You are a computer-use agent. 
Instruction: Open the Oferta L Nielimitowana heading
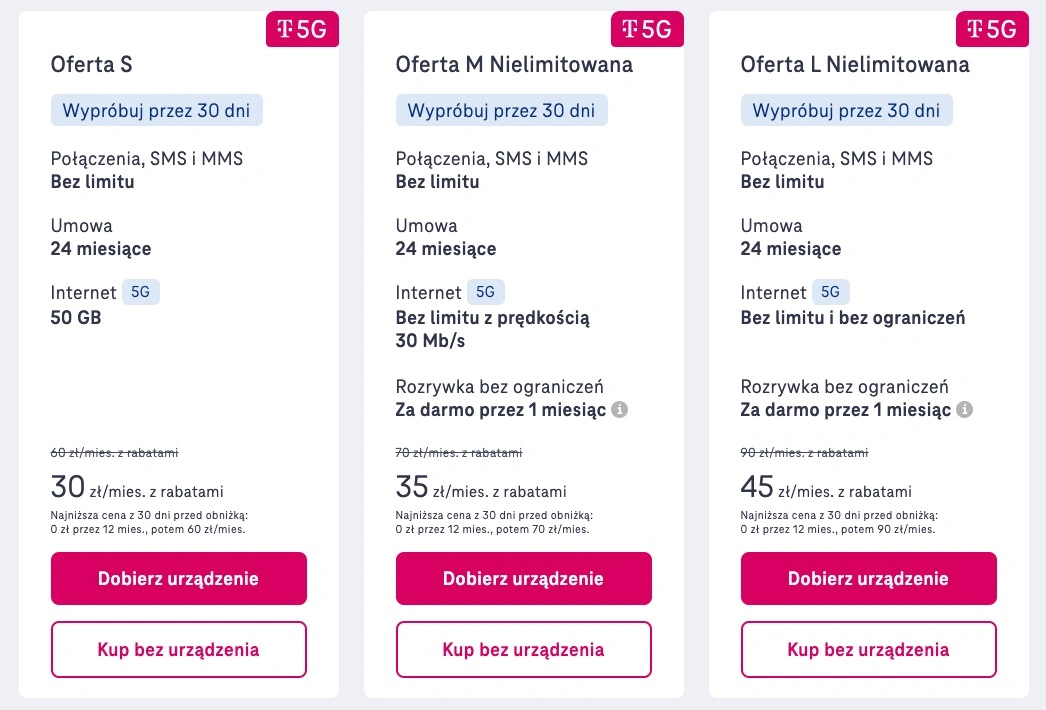(x=855, y=65)
